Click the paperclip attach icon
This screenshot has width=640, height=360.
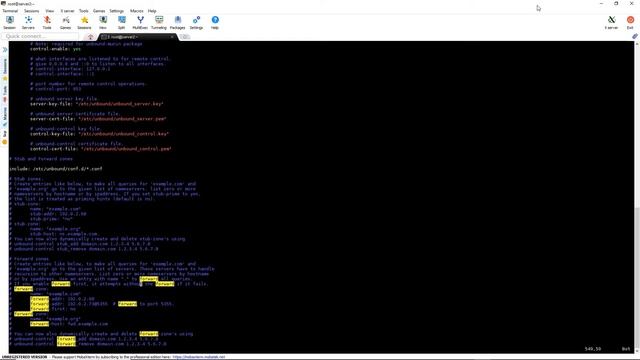[x=635, y=36]
